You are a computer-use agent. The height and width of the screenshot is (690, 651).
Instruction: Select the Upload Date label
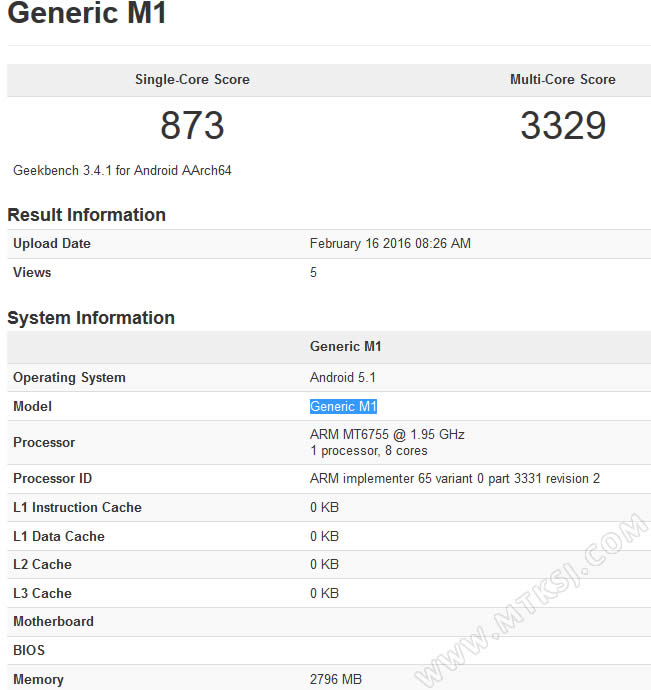52,243
